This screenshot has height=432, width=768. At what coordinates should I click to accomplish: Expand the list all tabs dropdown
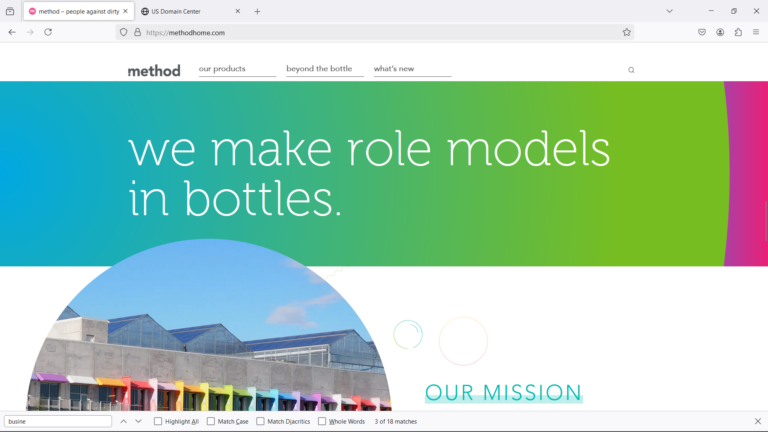(x=669, y=11)
